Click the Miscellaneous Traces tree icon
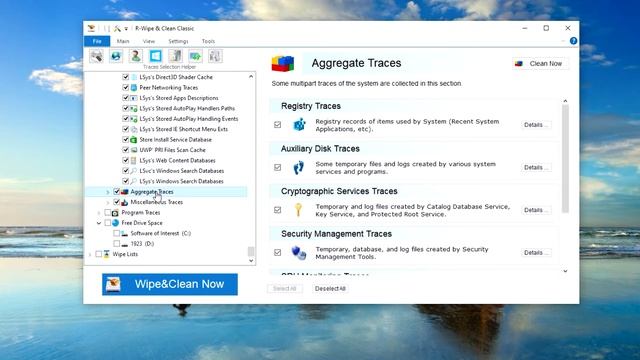This screenshot has height=360, width=640. (124, 202)
